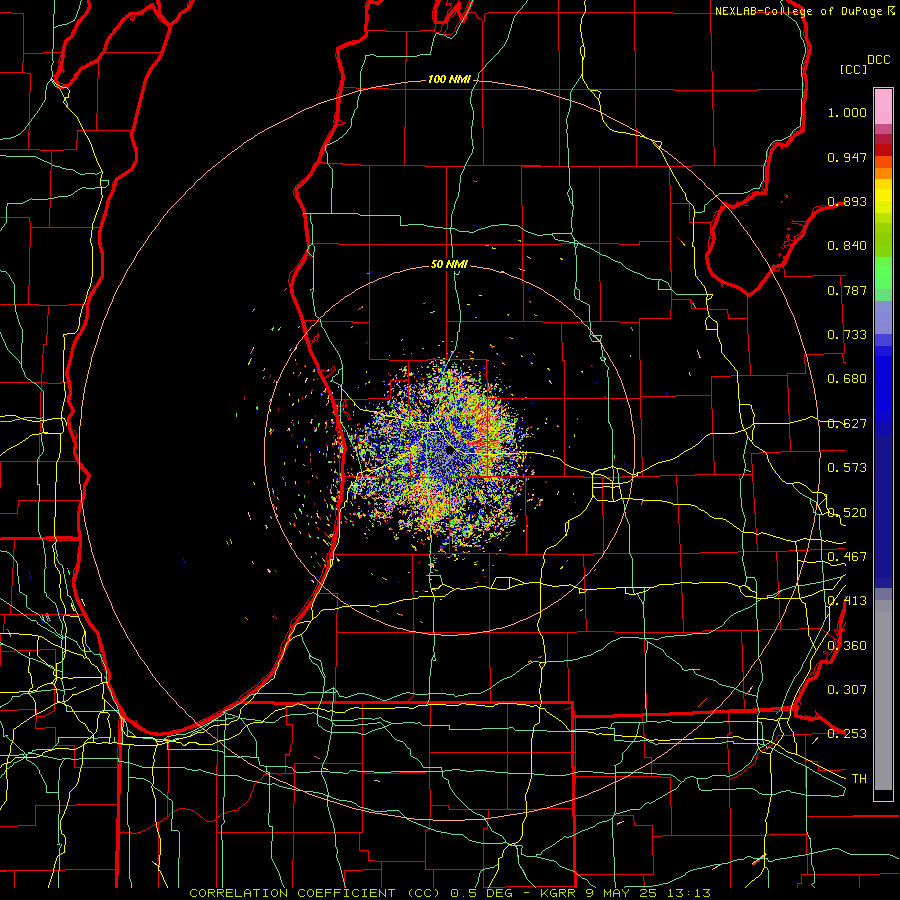
Task: Click the black radar site dot at center
Action: tap(450, 450)
